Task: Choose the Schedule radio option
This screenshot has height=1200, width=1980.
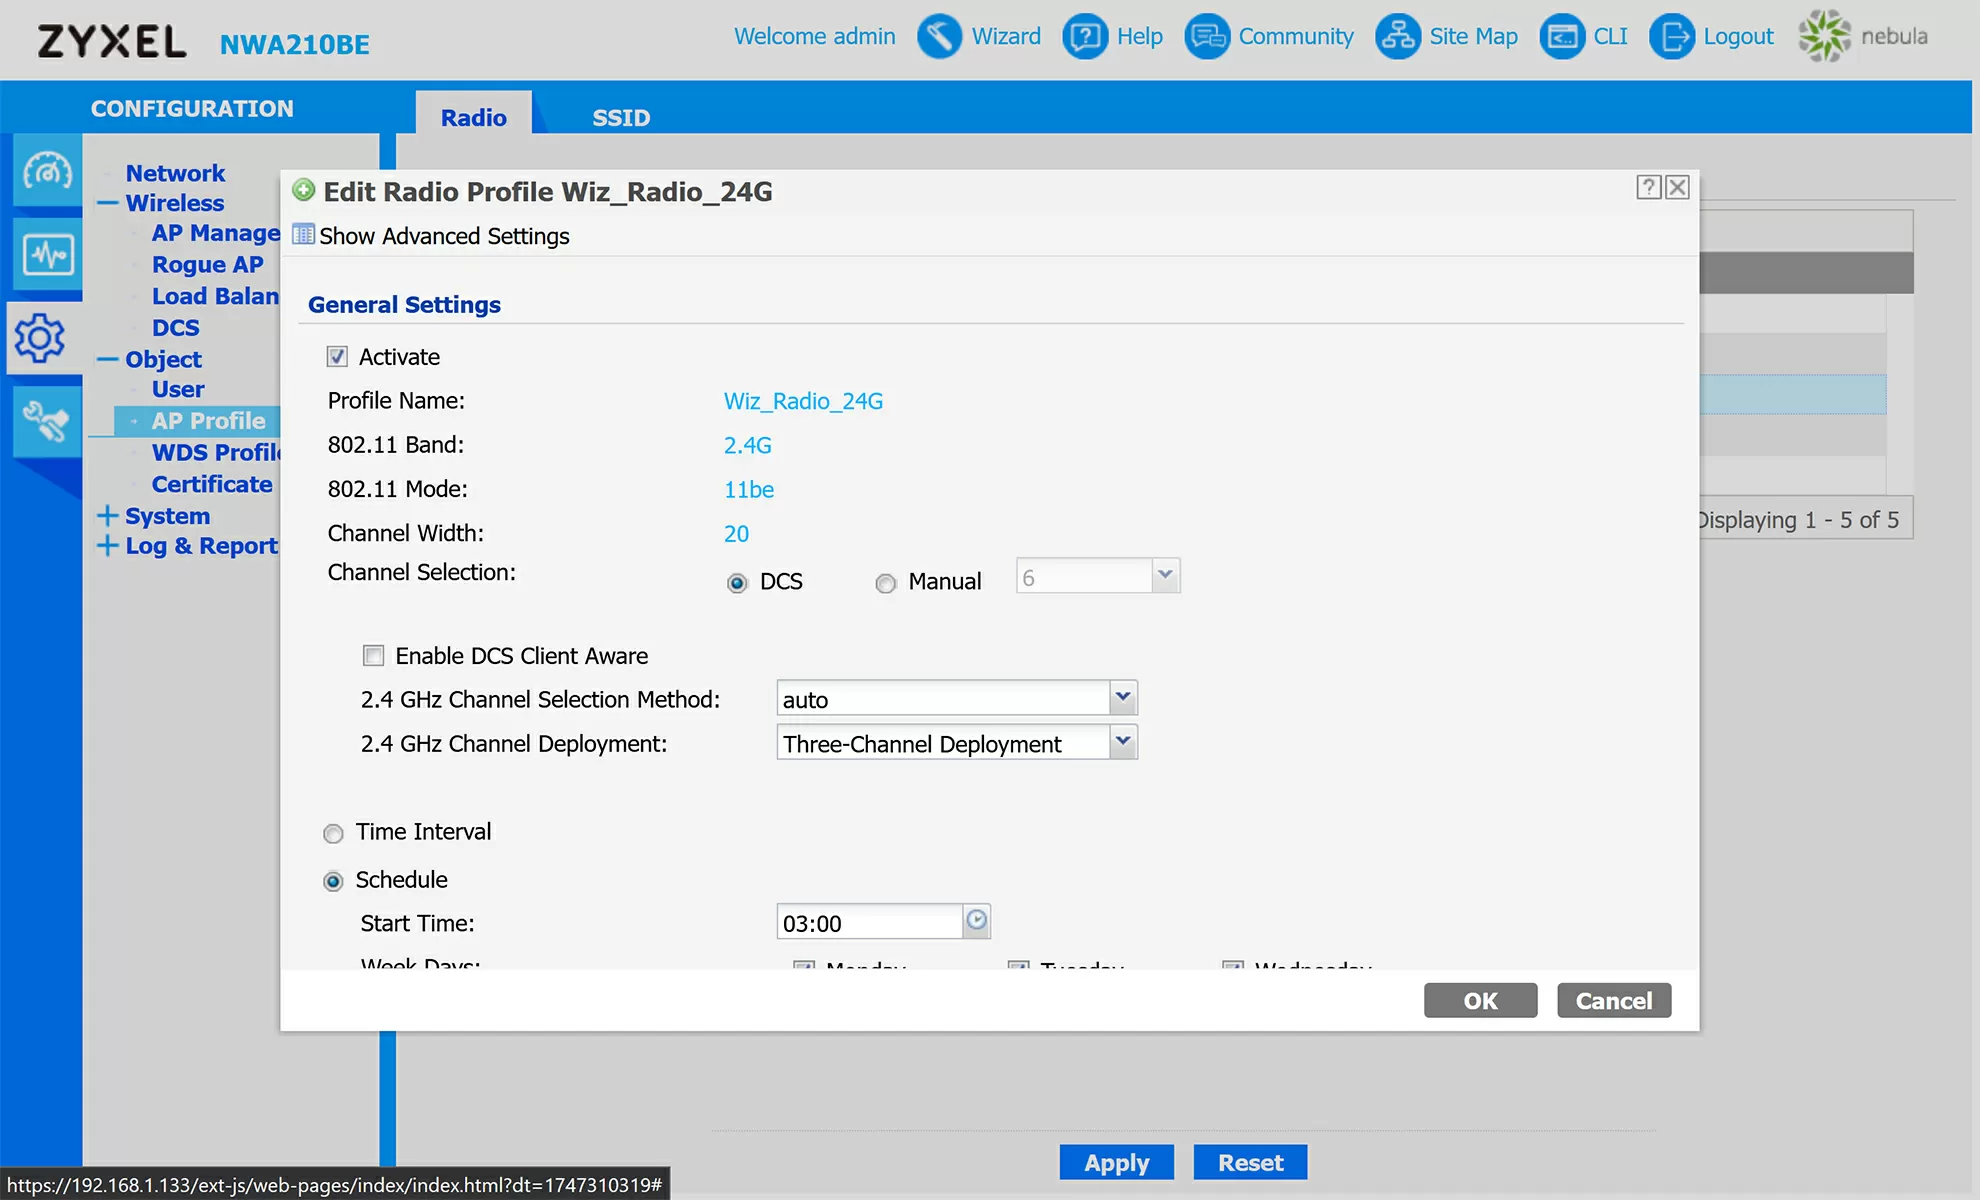Action: pyautogui.click(x=334, y=881)
